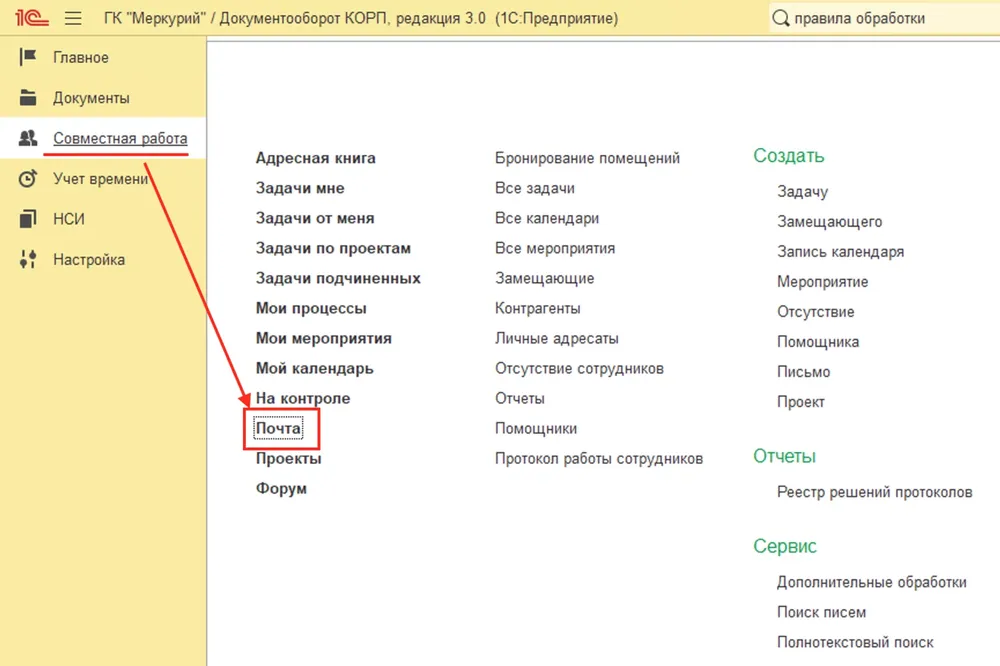
Task: Click the НСИ books icon
Action: pyautogui.click(x=28, y=219)
